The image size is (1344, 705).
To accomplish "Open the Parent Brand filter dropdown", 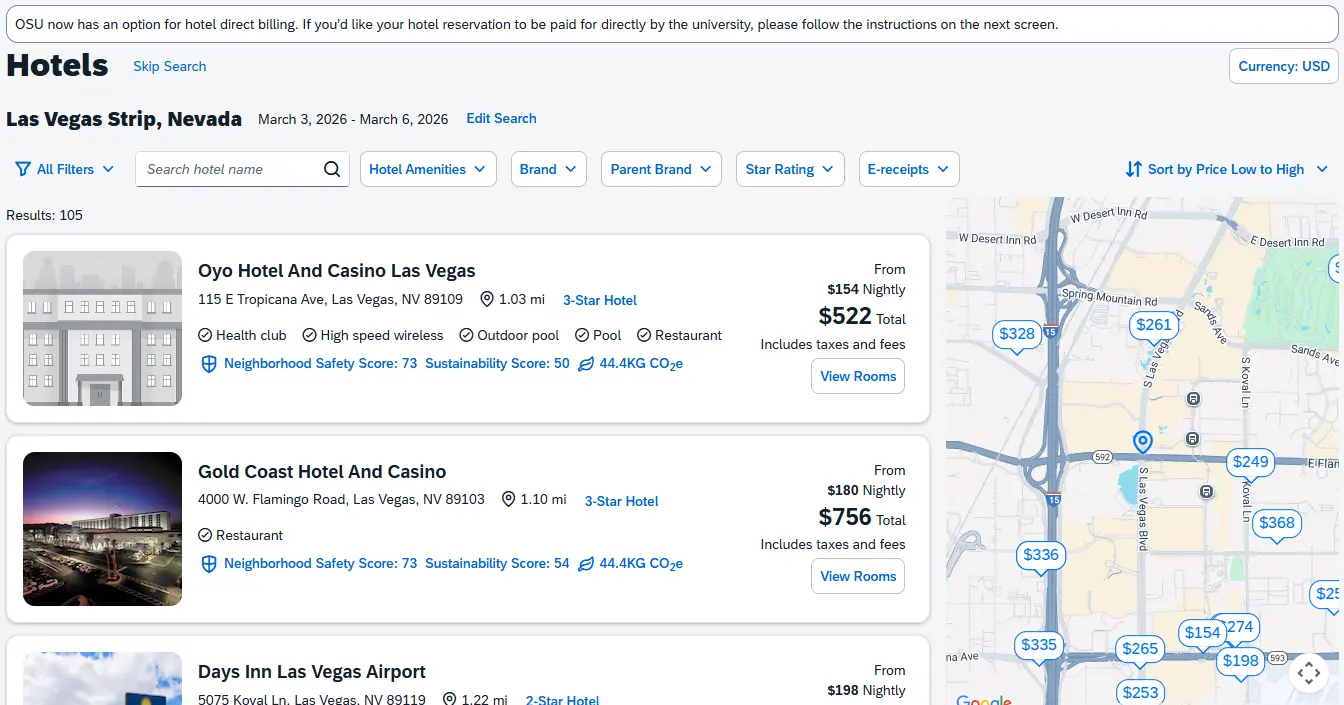I will (x=661, y=169).
